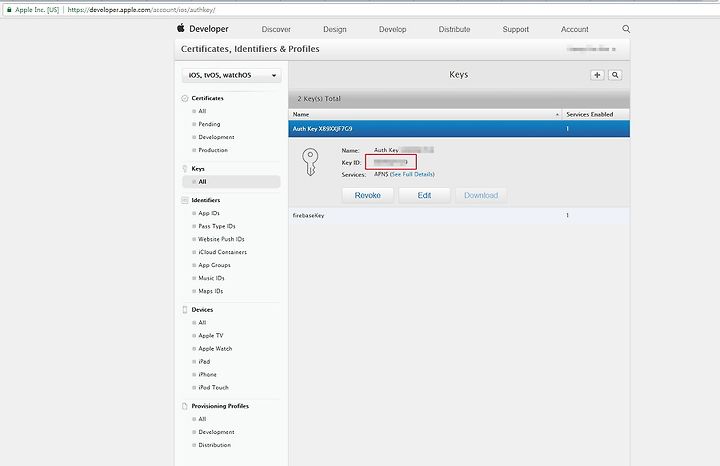Show Development certificates
The image size is (720, 466).
point(216,137)
